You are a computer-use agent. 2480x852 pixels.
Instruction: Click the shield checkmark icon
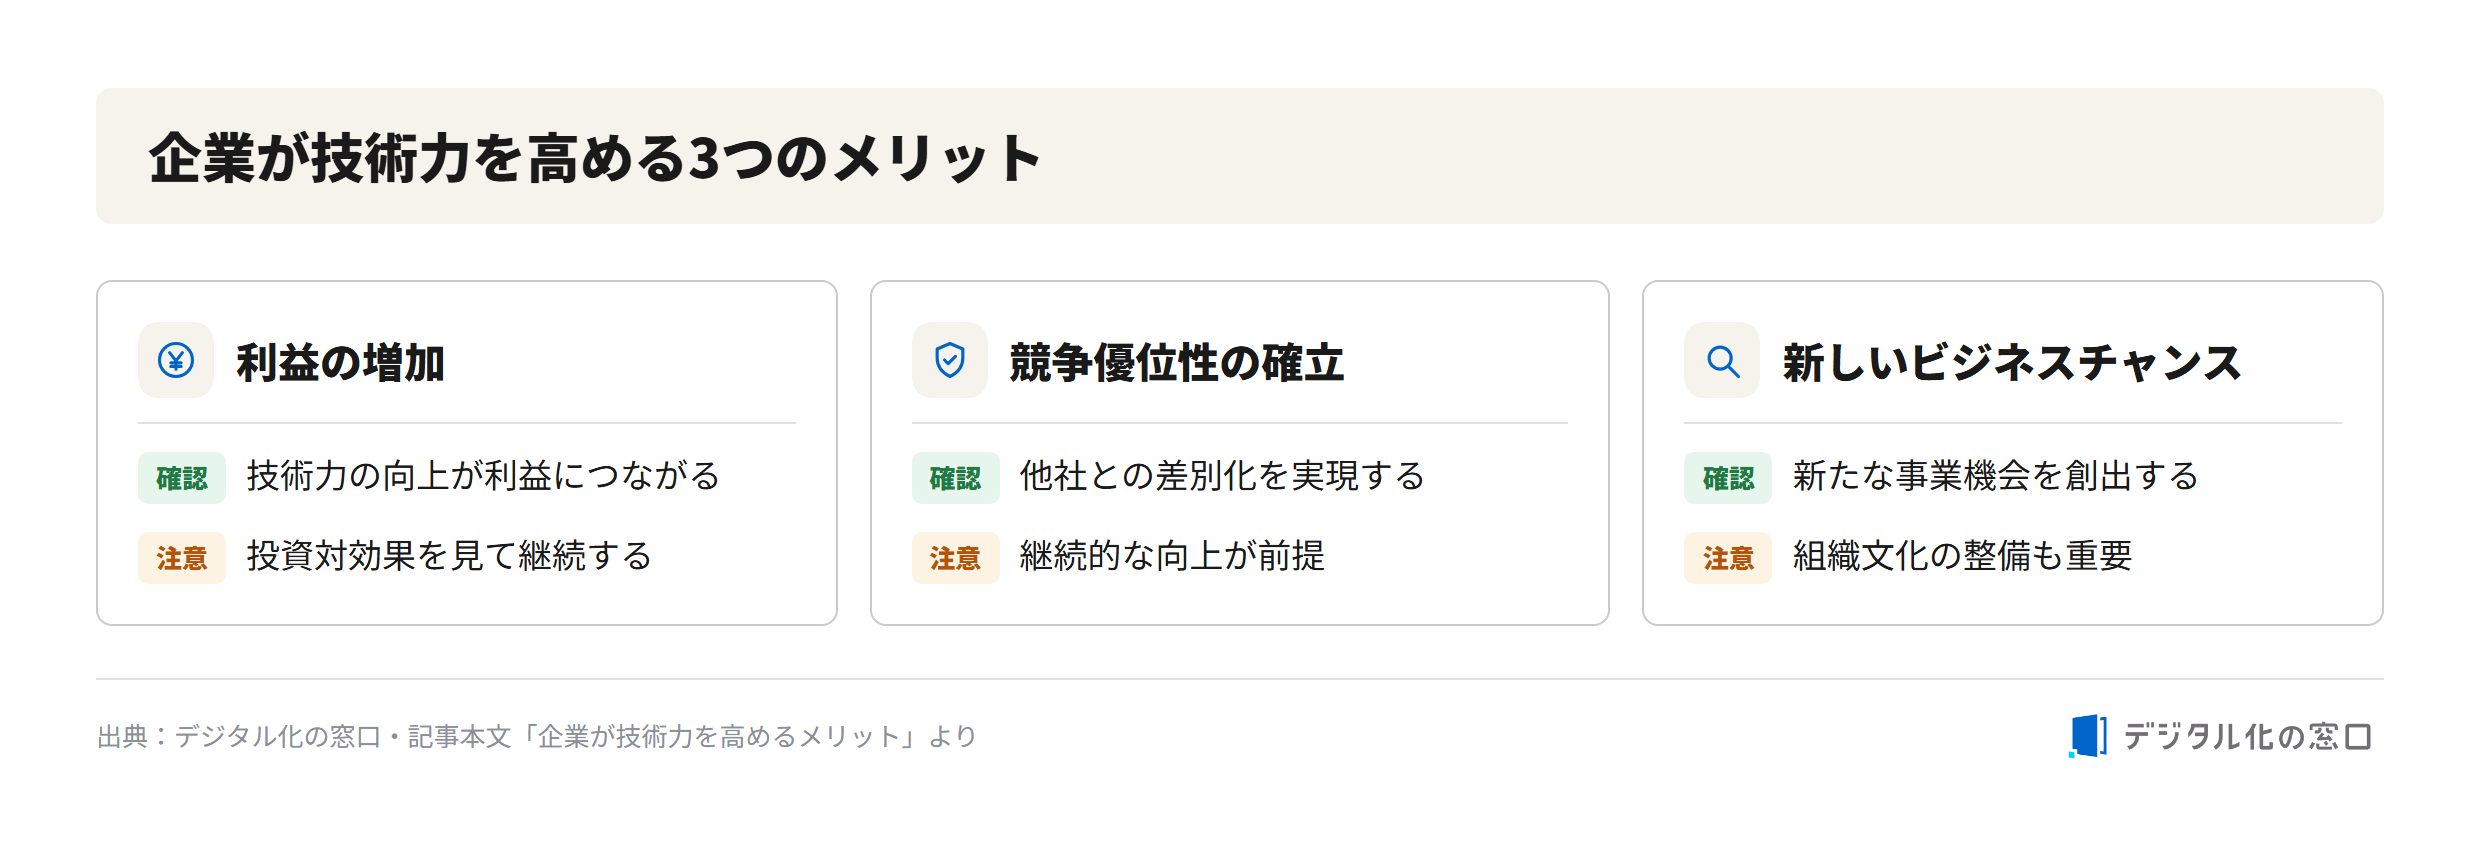click(x=949, y=360)
